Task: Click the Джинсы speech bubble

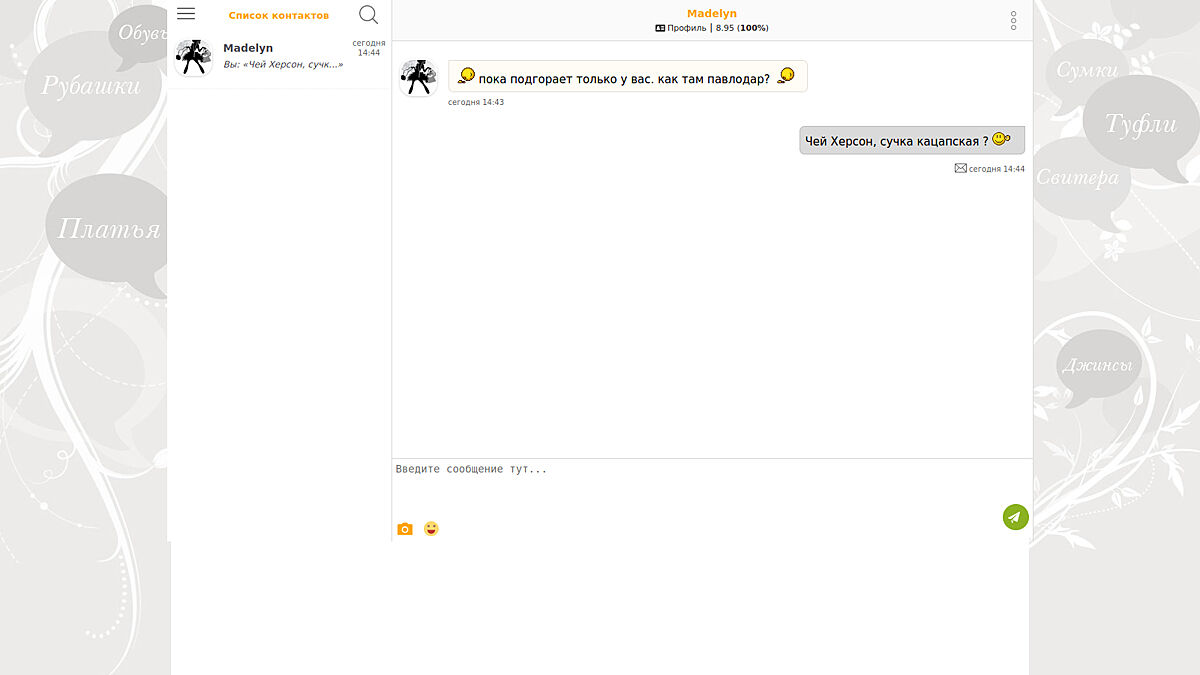Action: click(x=1097, y=365)
